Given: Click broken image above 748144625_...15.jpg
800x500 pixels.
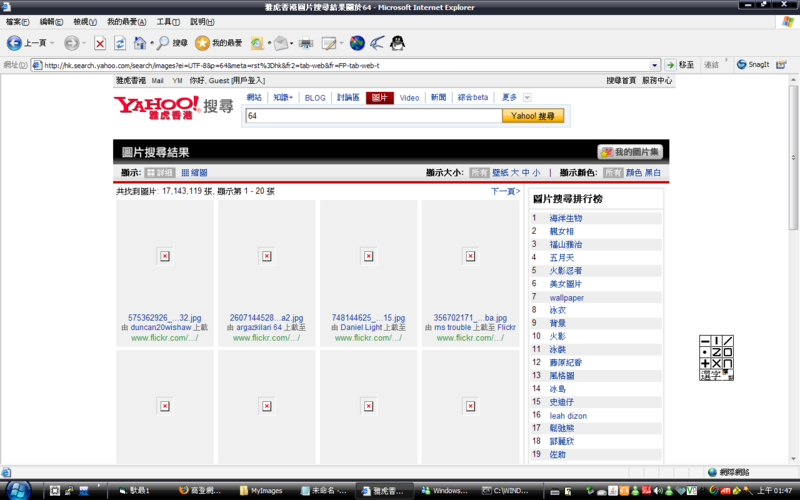Looking at the screenshot, I should coord(369,256).
